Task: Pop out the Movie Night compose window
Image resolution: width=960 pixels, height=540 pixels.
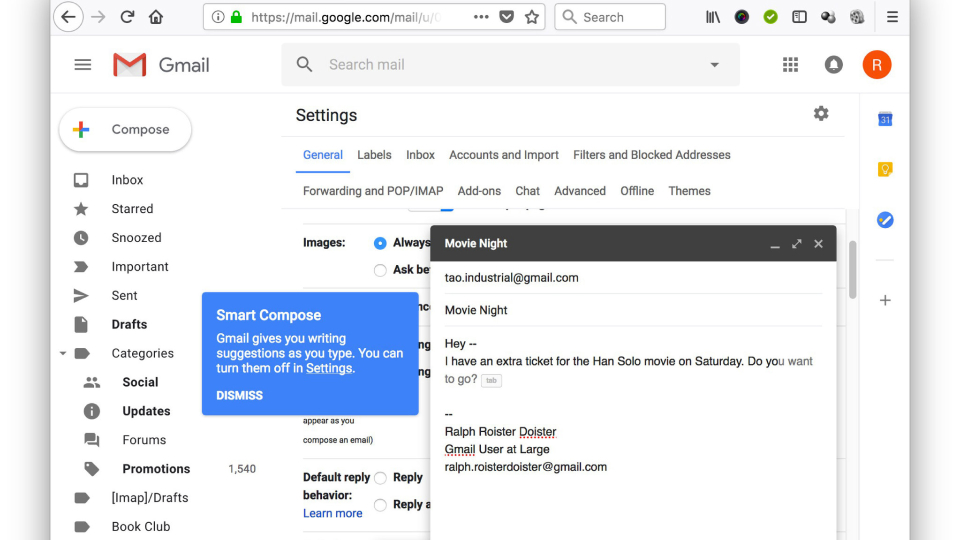Action: coord(797,244)
